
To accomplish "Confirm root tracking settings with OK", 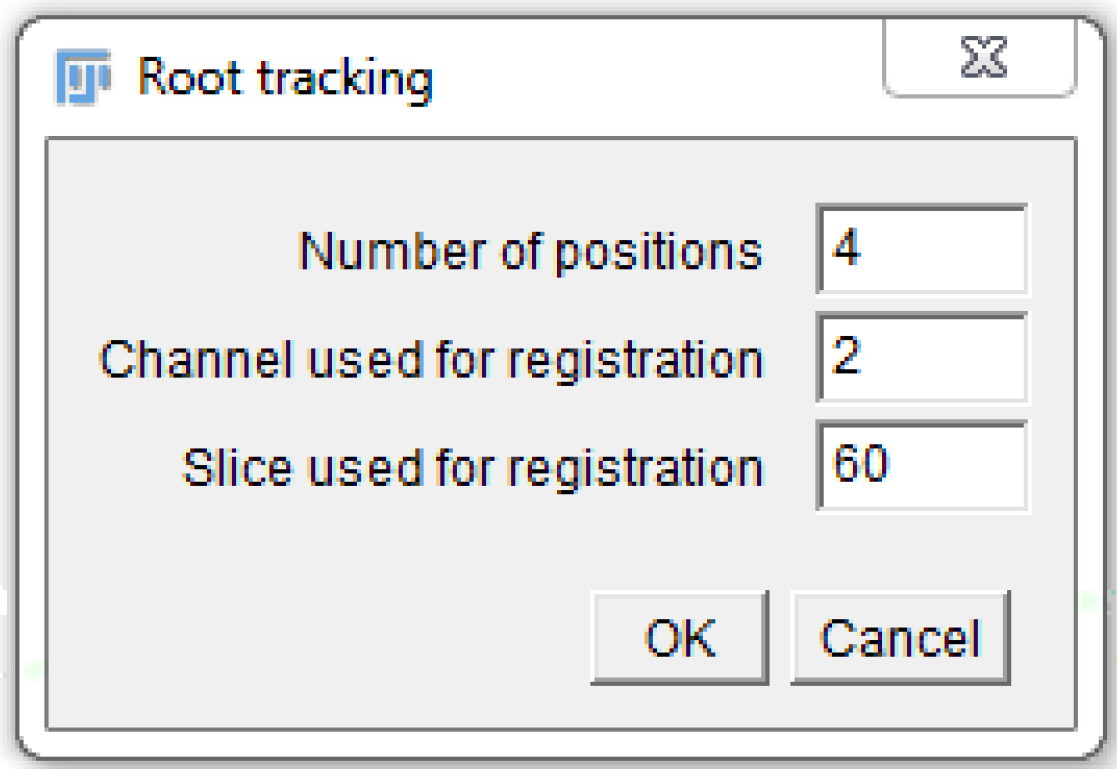I will 680,637.
